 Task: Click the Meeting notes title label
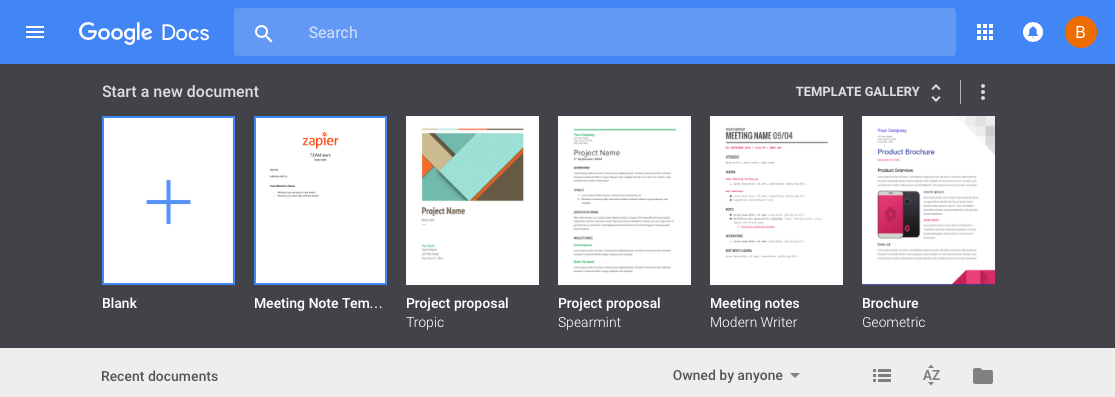click(x=755, y=304)
